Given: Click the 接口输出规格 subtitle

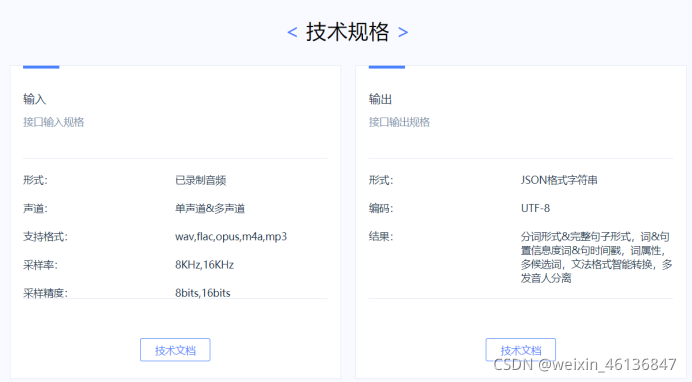Looking at the screenshot, I should [x=399, y=122].
